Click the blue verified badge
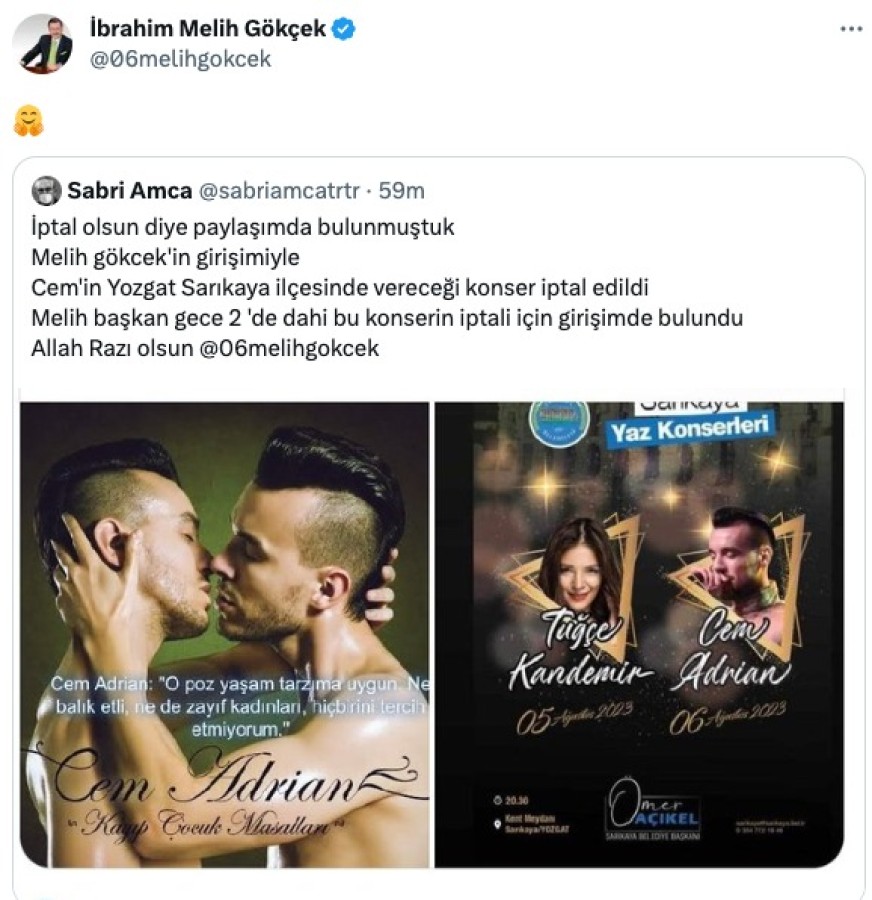This screenshot has width=872, height=900. [343, 29]
